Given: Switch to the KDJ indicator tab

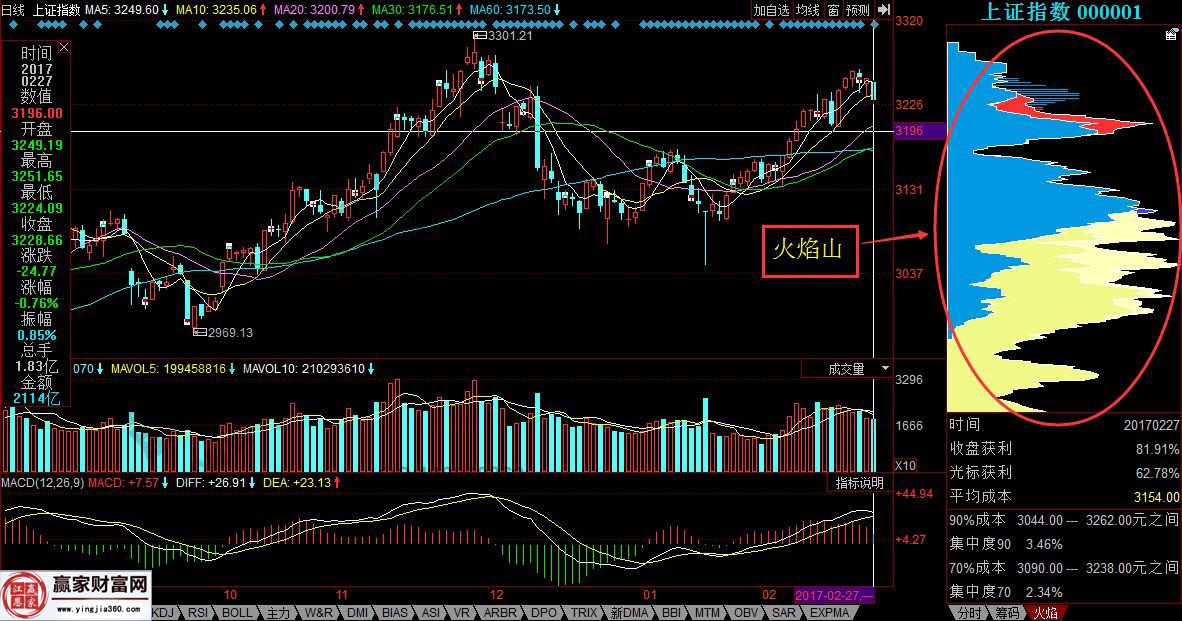Looking at the screenshot, I should [x=164, y=612].
